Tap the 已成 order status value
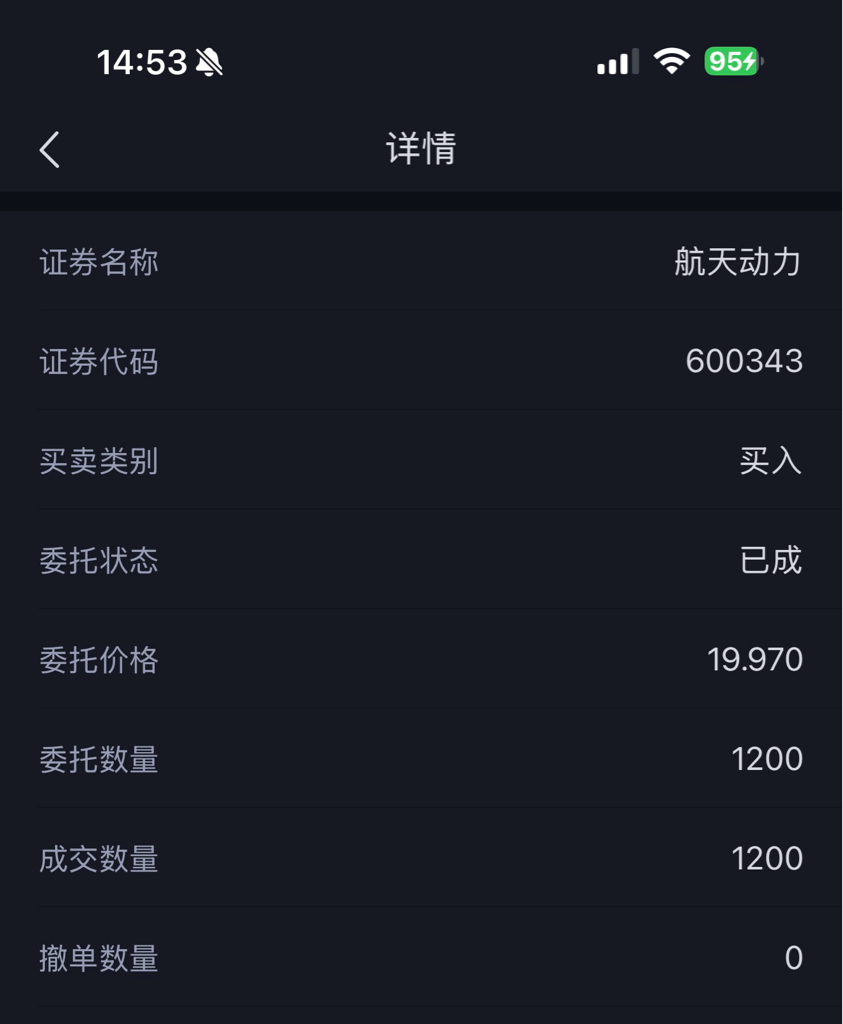Viewport: 843px width, 1024px height. pyautogui.click(x=771, y=560)
